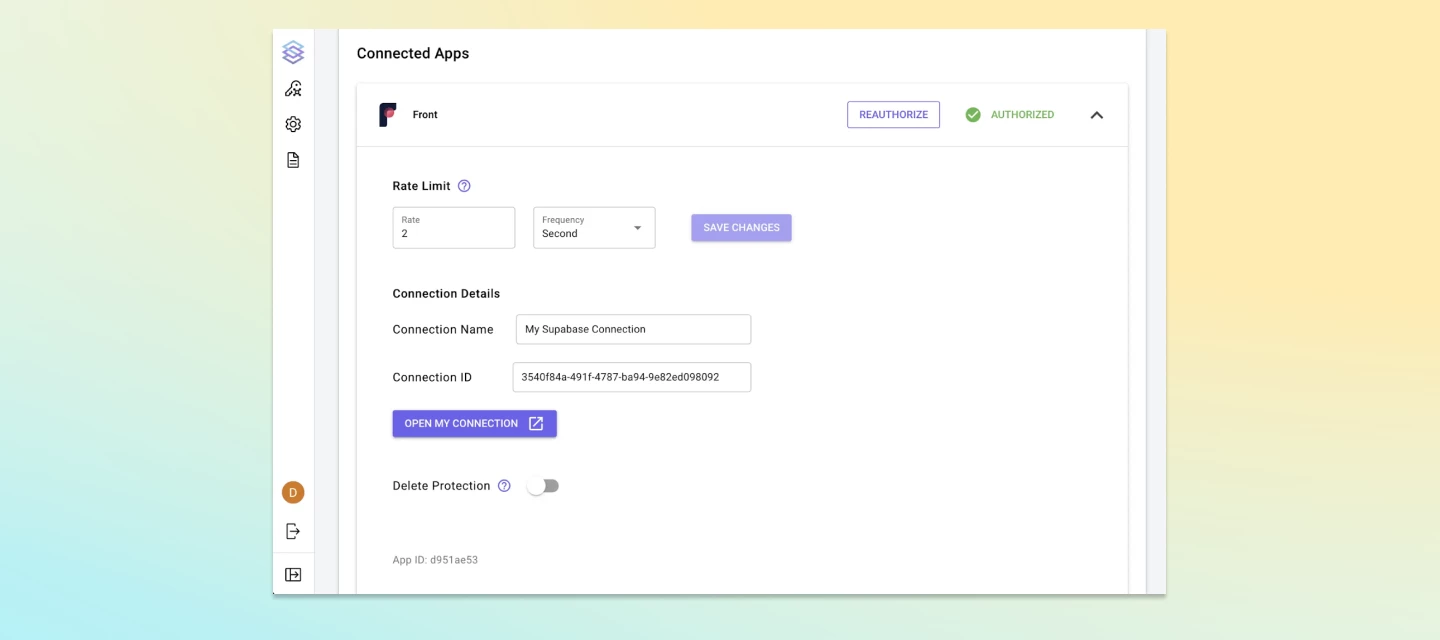The height and width of the screenshot is (640, 1440).
Task: Show Delete Protection help tooltip icon
Action: click(x=504, y=486)
